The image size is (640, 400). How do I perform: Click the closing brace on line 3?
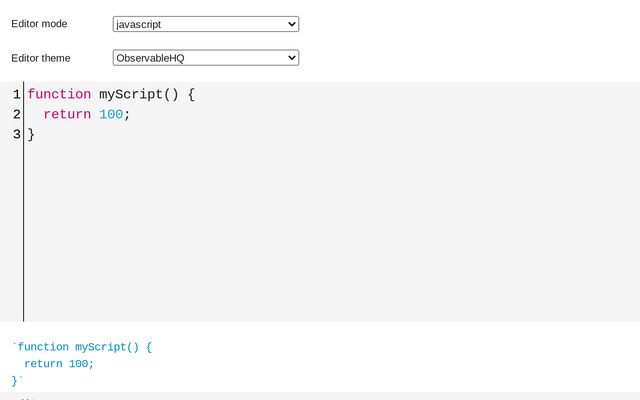(x=31, y=134)
